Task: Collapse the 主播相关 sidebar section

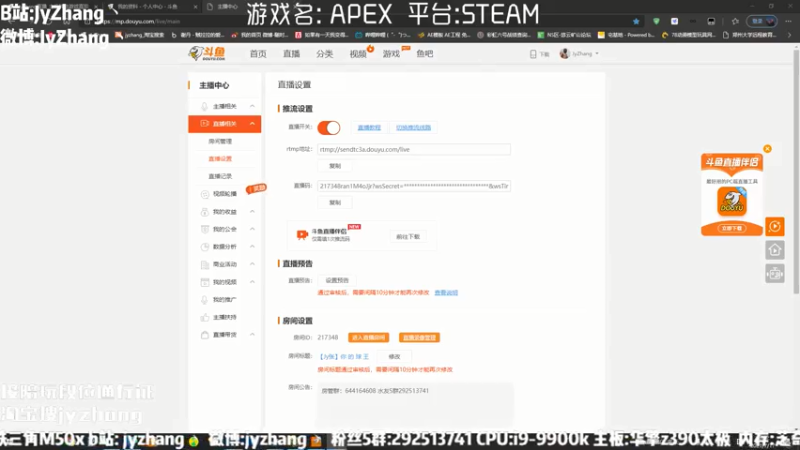Action: point(252,106)
